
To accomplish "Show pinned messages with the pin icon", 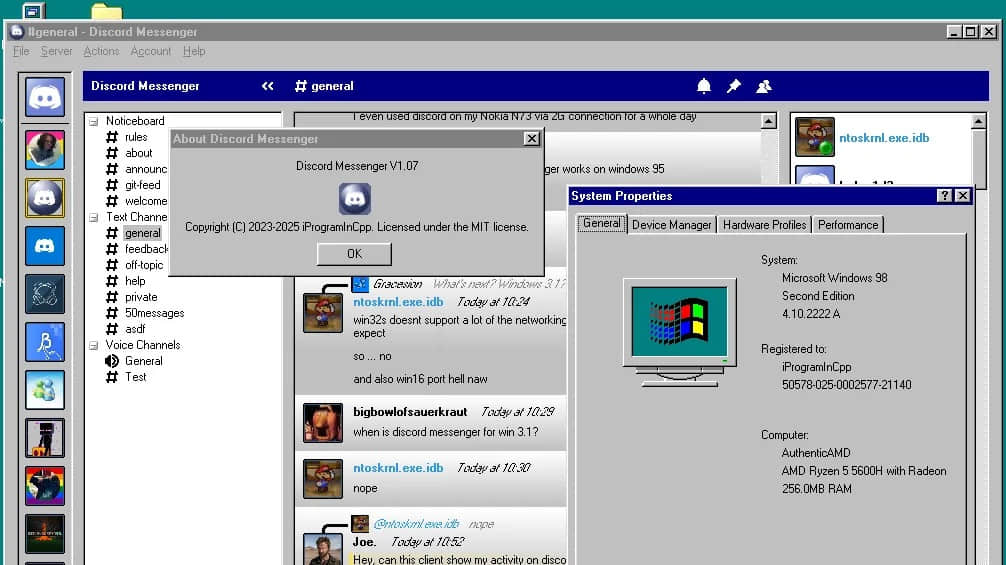I will (733, 86).
